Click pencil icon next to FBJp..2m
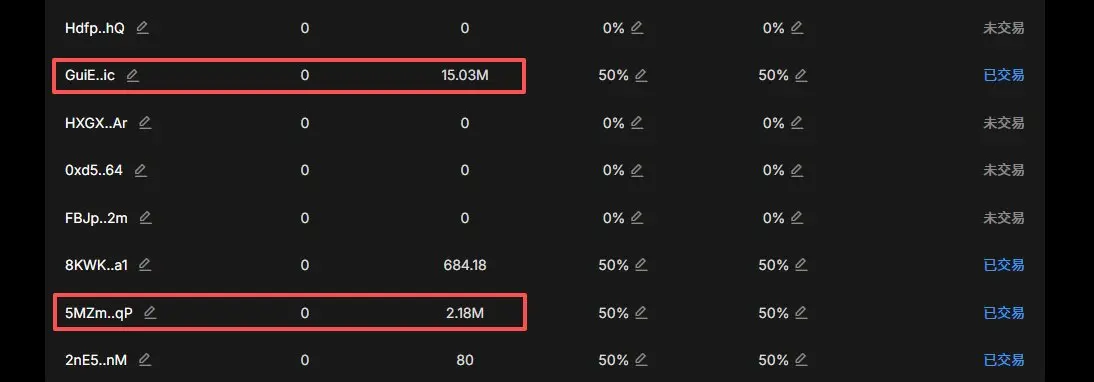Screen dimensions: 1094x382 point(145,217)
